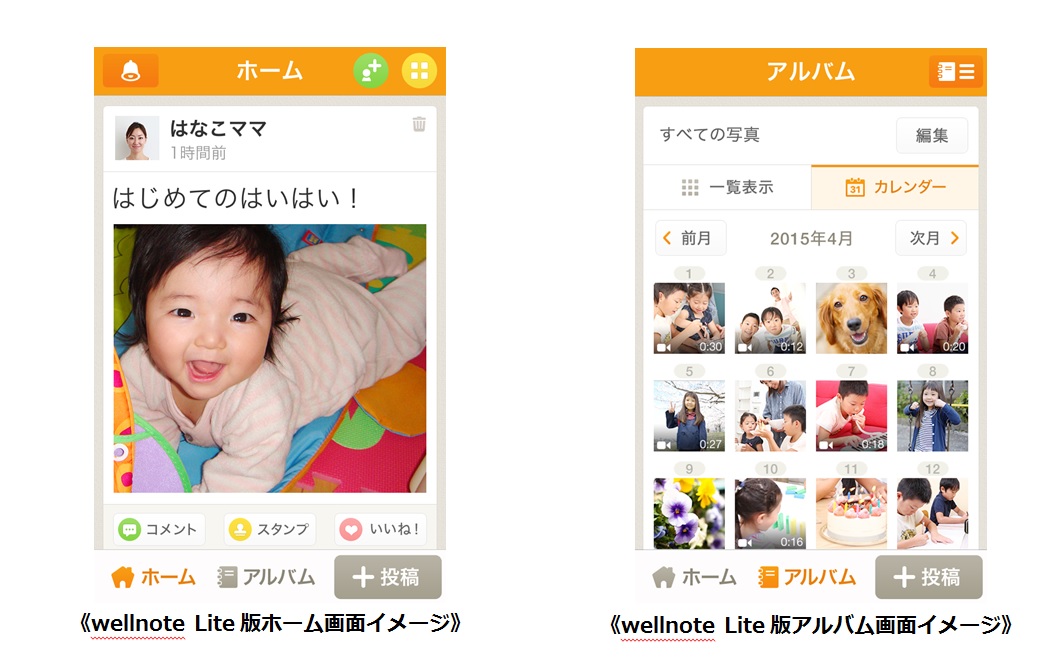This screenshot has height=665, width=1059.
Task: Open はなこママ profile picture
Action: click(137, 138)
